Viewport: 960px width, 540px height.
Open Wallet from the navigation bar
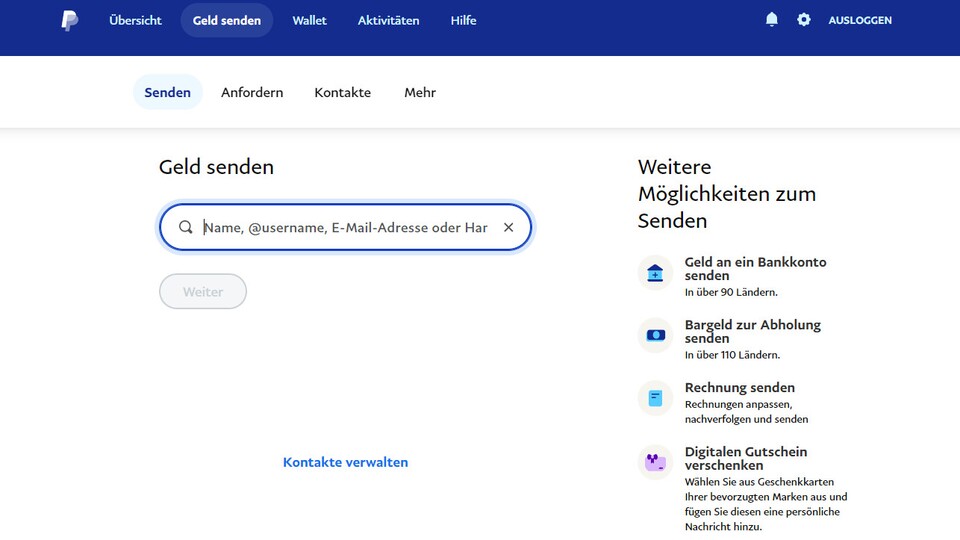coord(309,20)
